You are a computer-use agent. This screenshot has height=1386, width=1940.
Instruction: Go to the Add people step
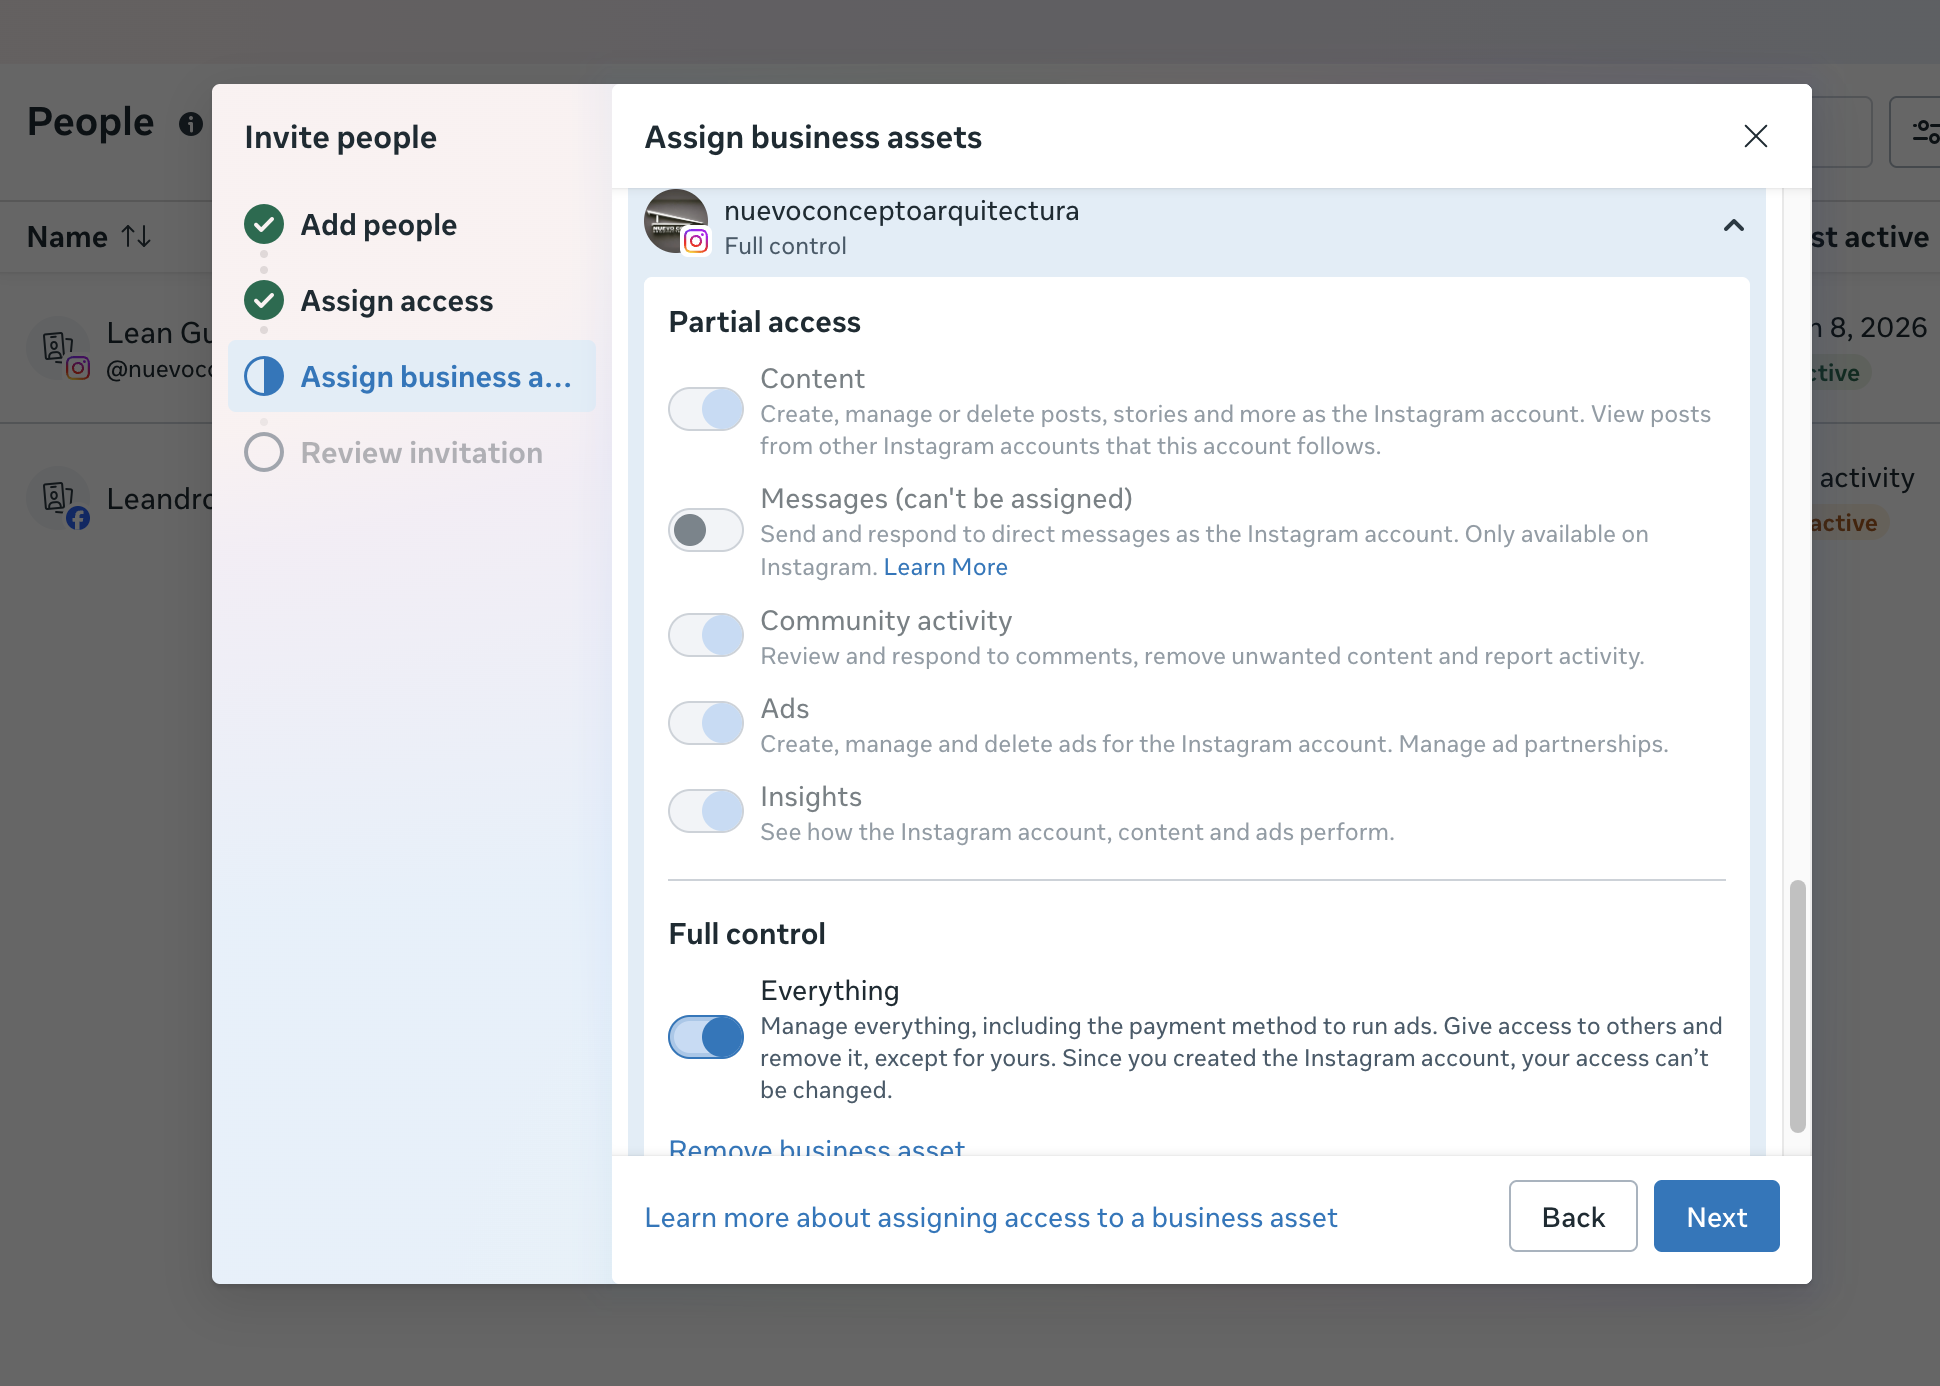[378, 225]
